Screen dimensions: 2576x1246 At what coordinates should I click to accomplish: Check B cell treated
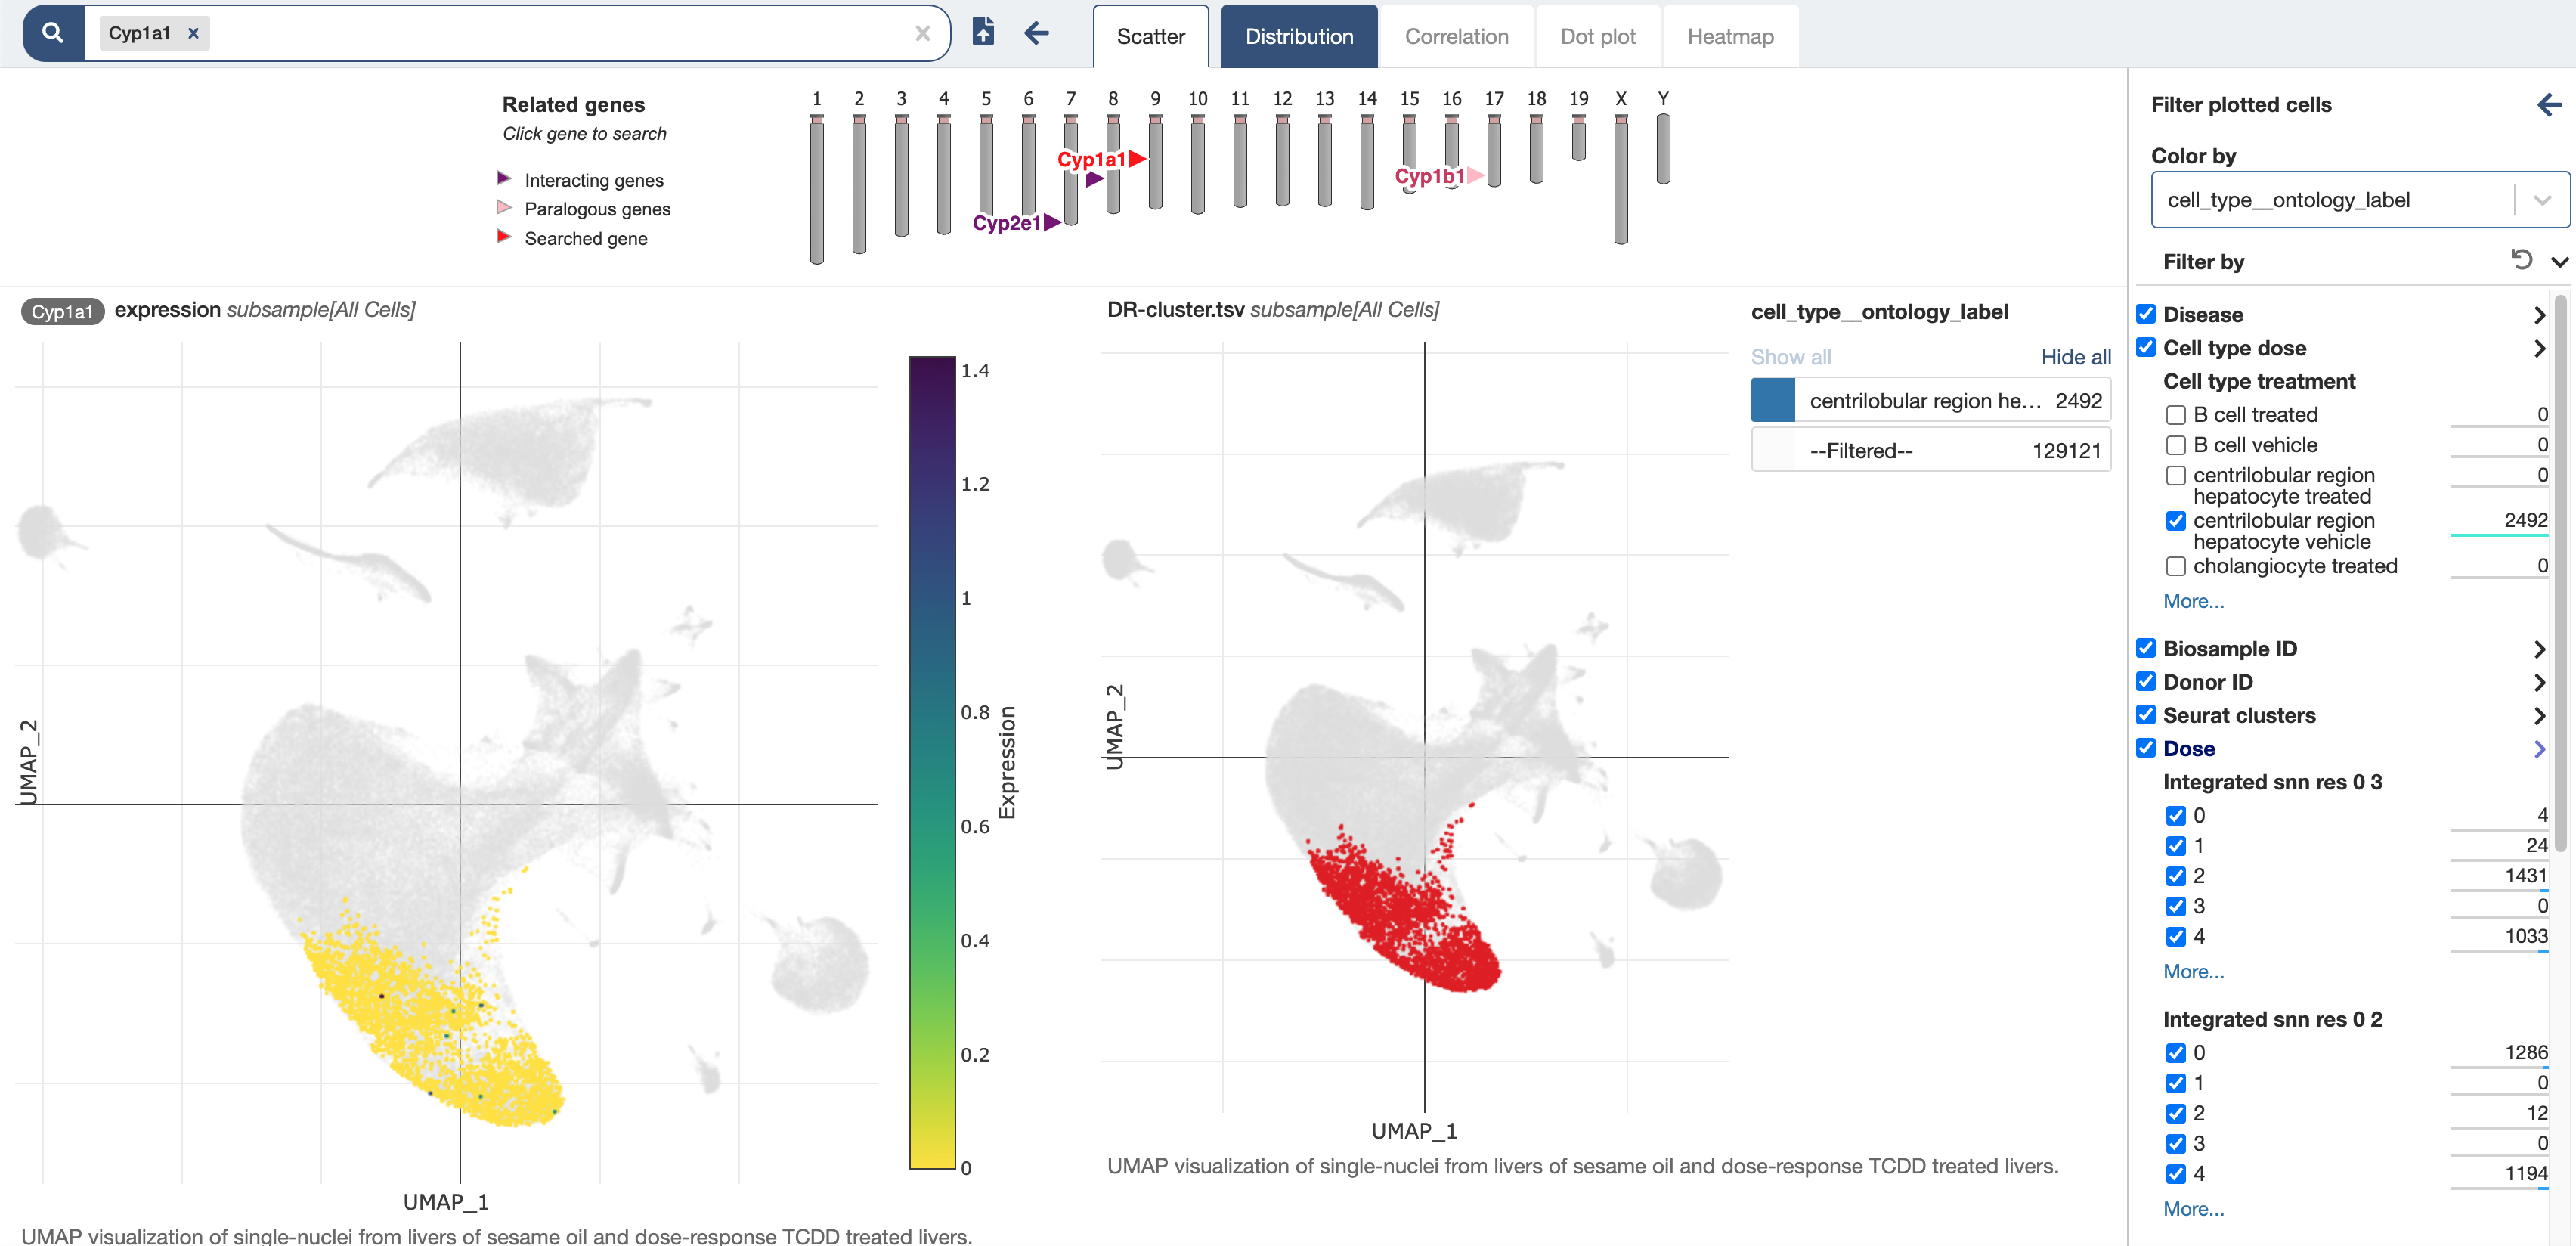pyautogui.click(x=2175, y=415)
